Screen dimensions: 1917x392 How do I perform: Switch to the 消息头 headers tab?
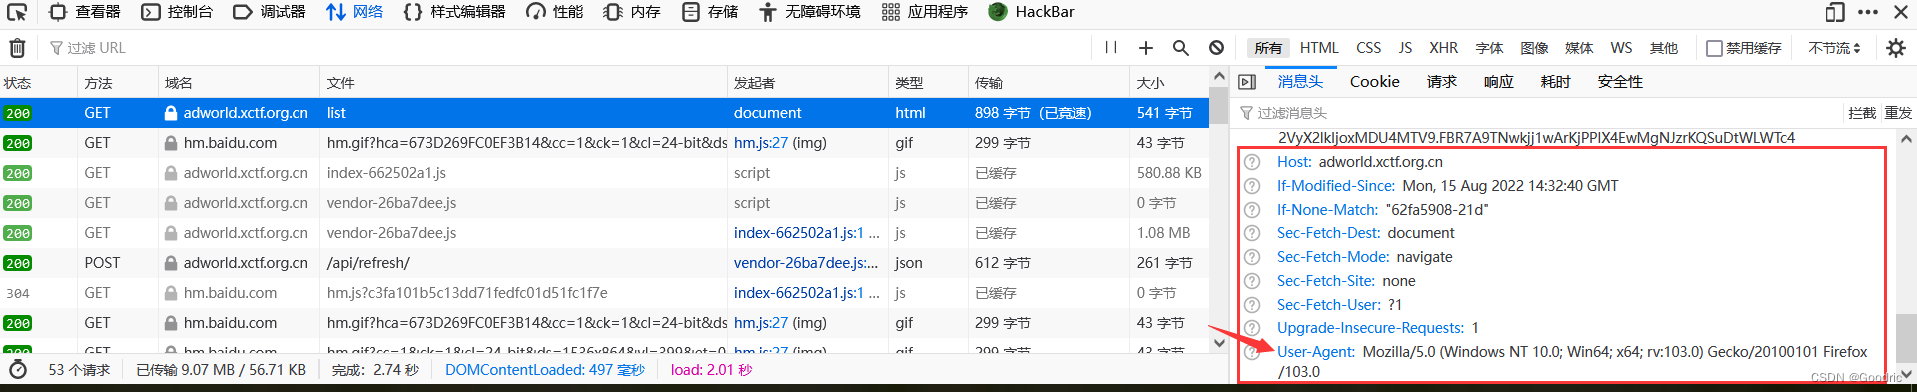(1300, 82)
